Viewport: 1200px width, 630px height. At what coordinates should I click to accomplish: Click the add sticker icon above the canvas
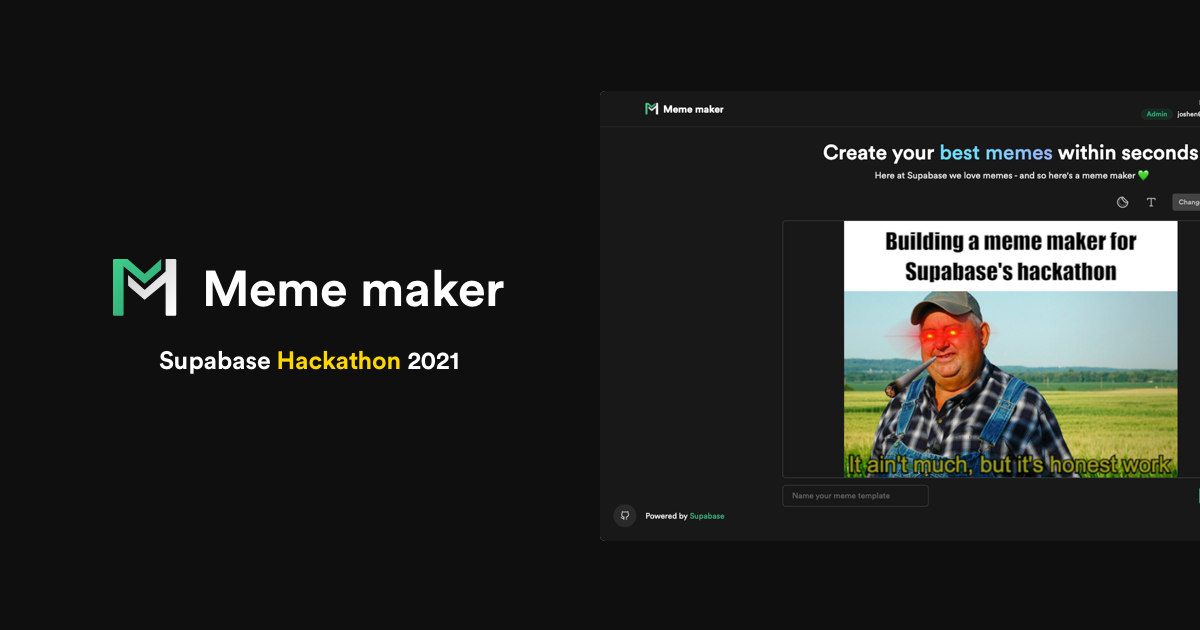point(1123,202)
